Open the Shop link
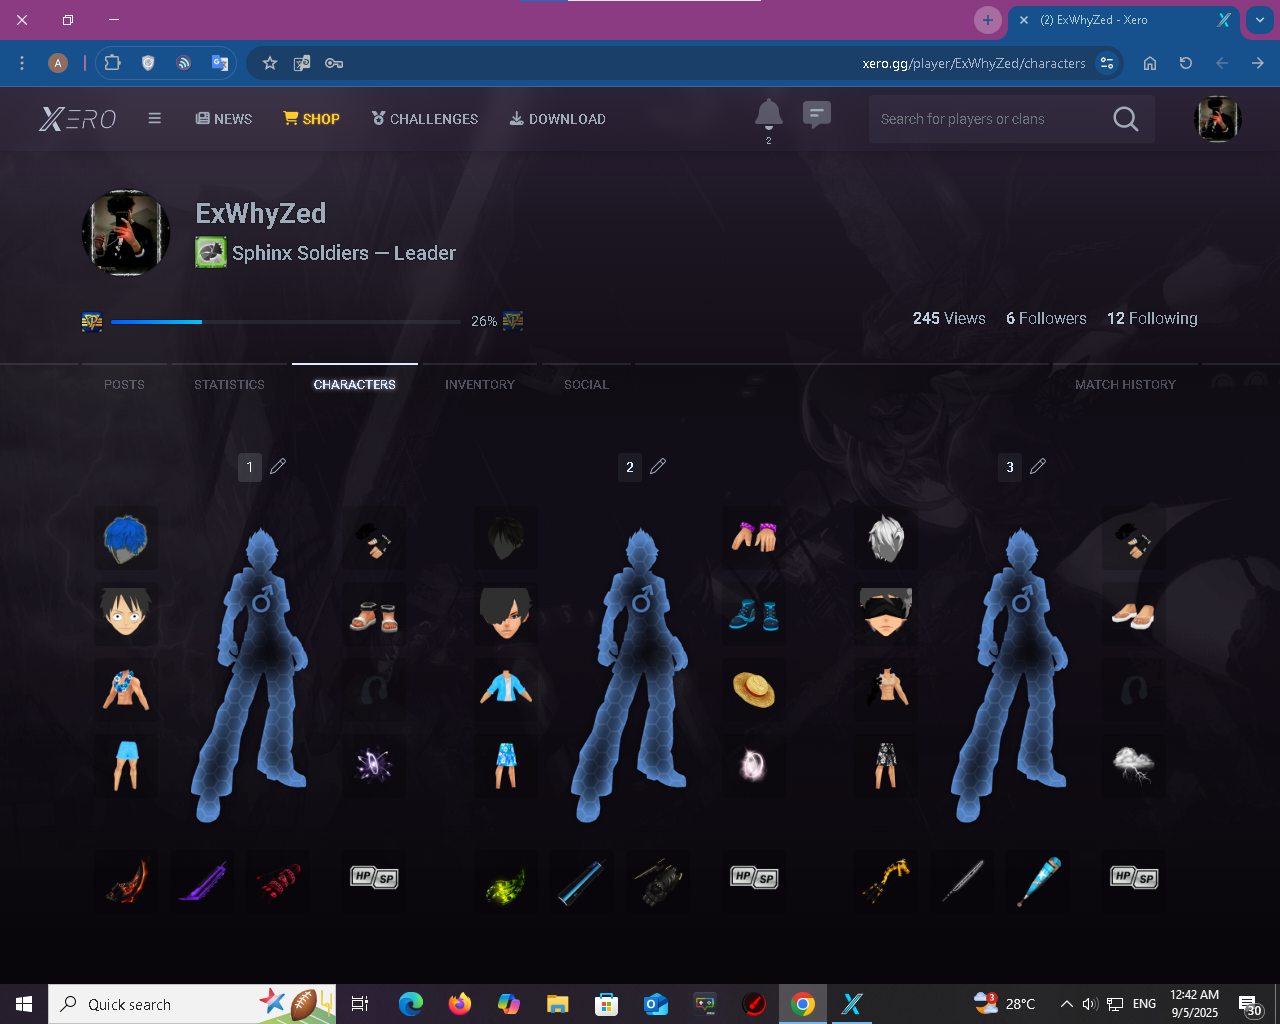The width and height of the screenshot is (1280, 1024). coord(311,118)
